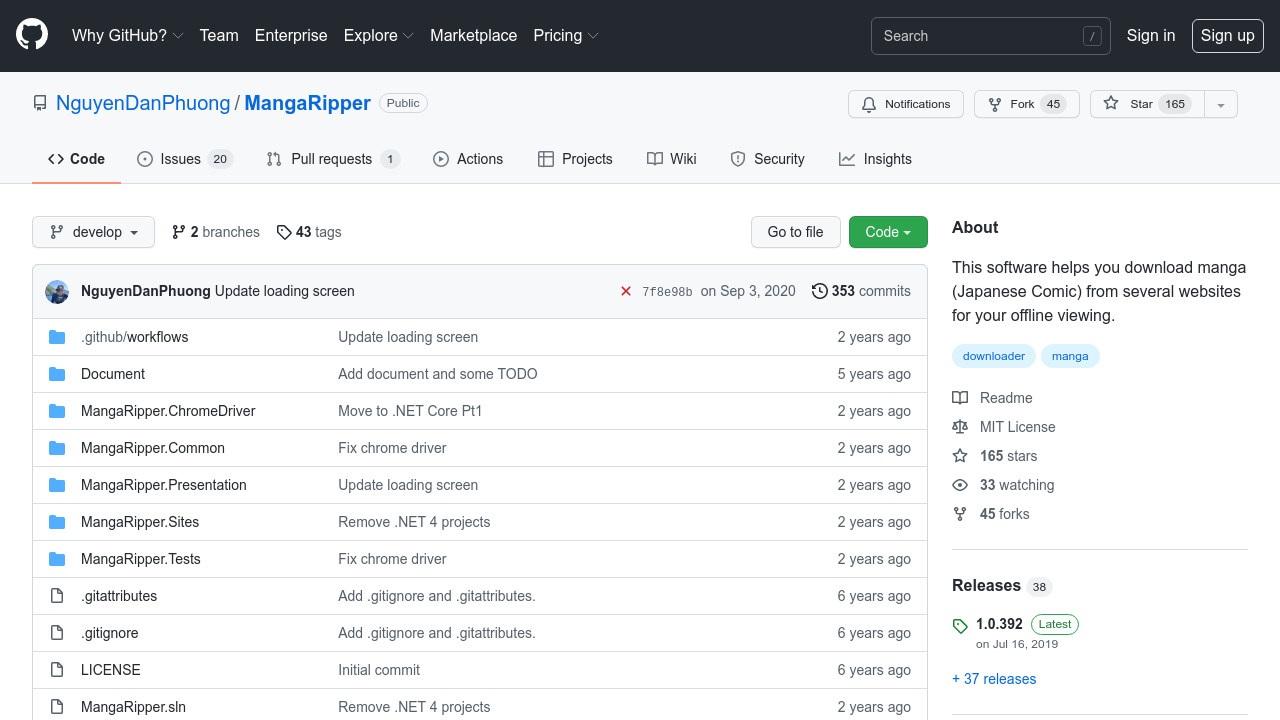The width and height of the screenshot is (1280, 720).
Task: Click the folder icon for MangaRipper.Presentation
Action: coord(57,485)
